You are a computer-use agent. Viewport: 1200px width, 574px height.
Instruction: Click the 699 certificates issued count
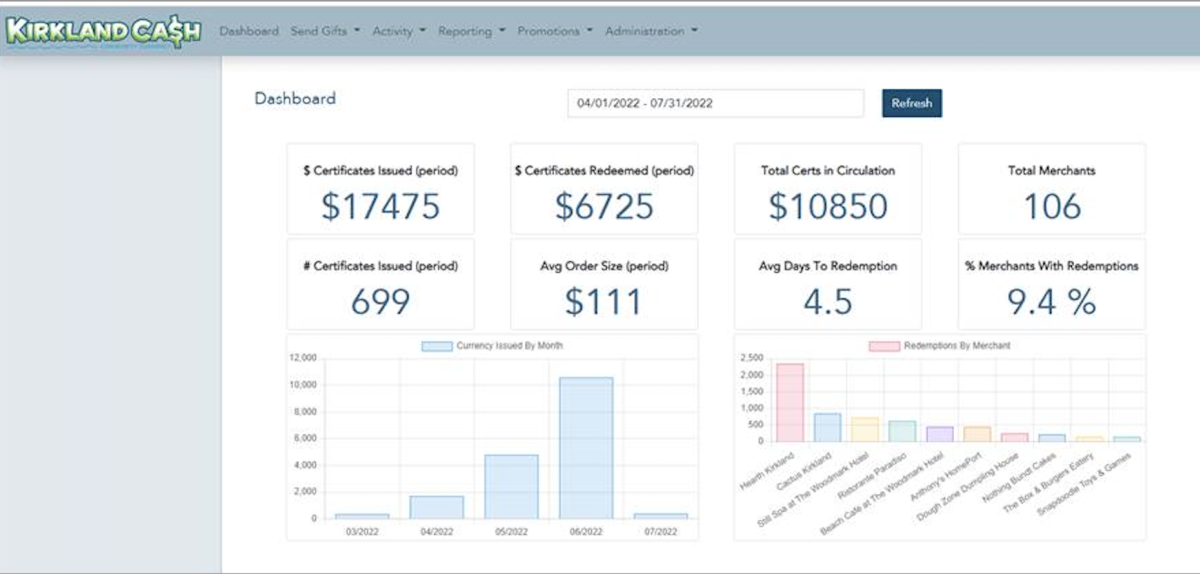pos(381,301)
